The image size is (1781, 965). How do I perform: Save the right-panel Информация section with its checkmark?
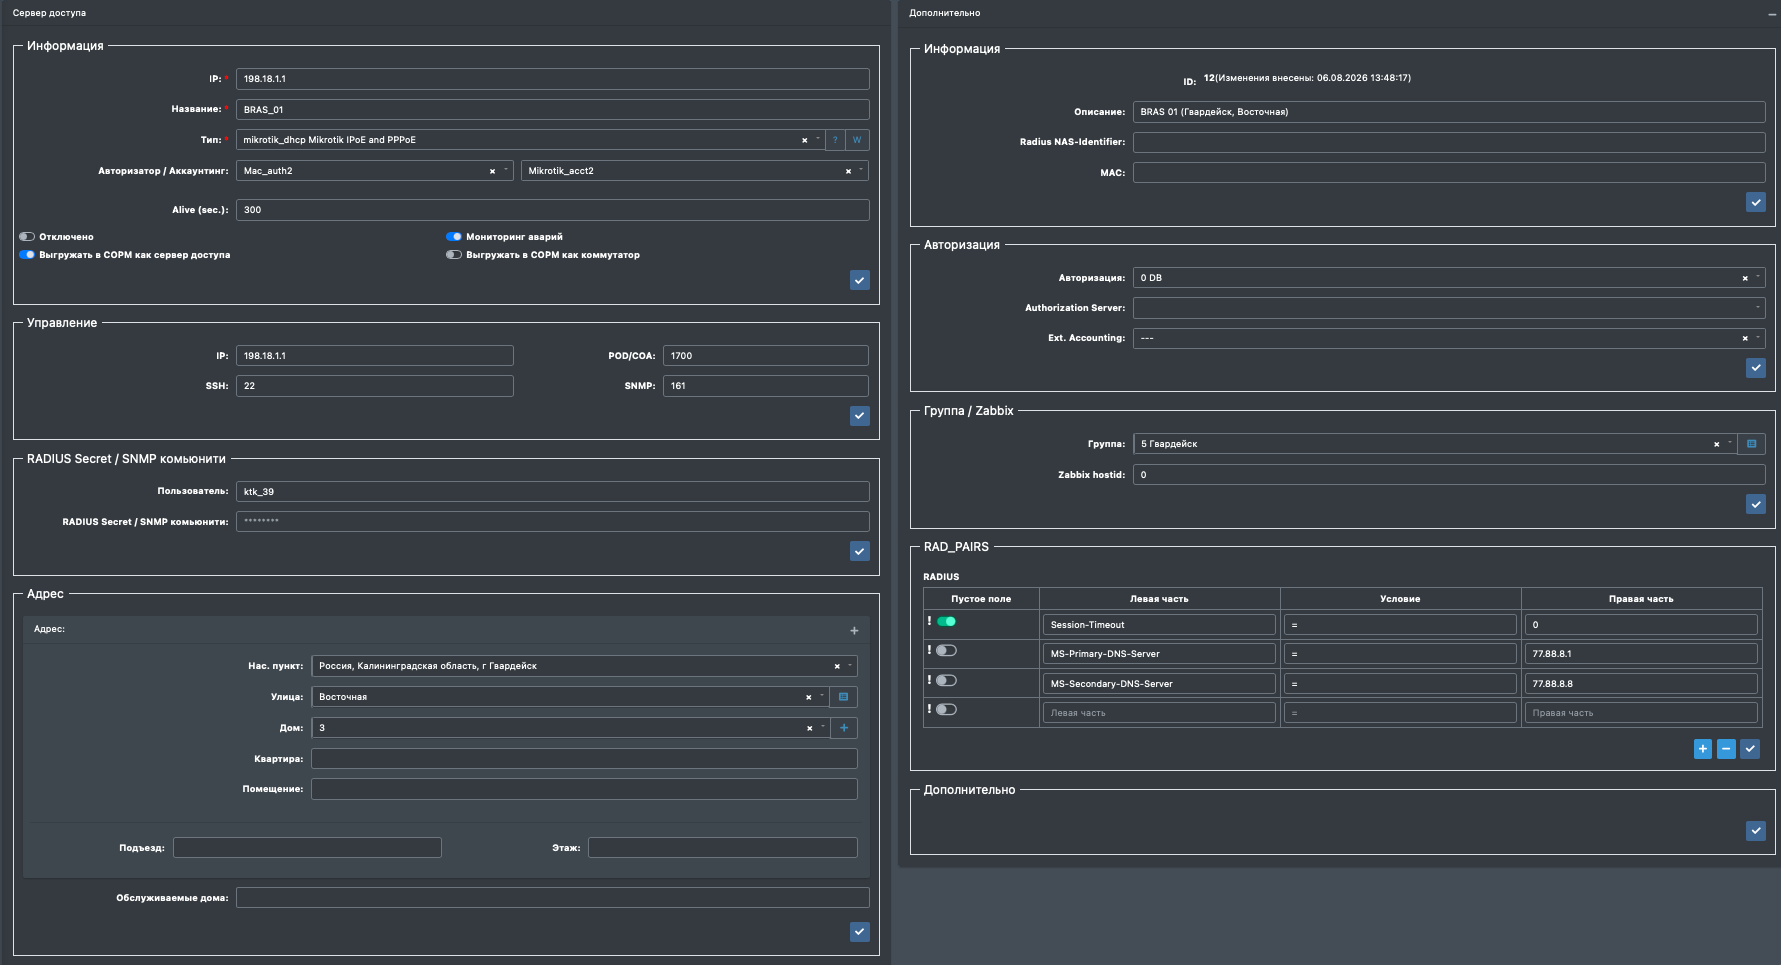pos(1756,202)
